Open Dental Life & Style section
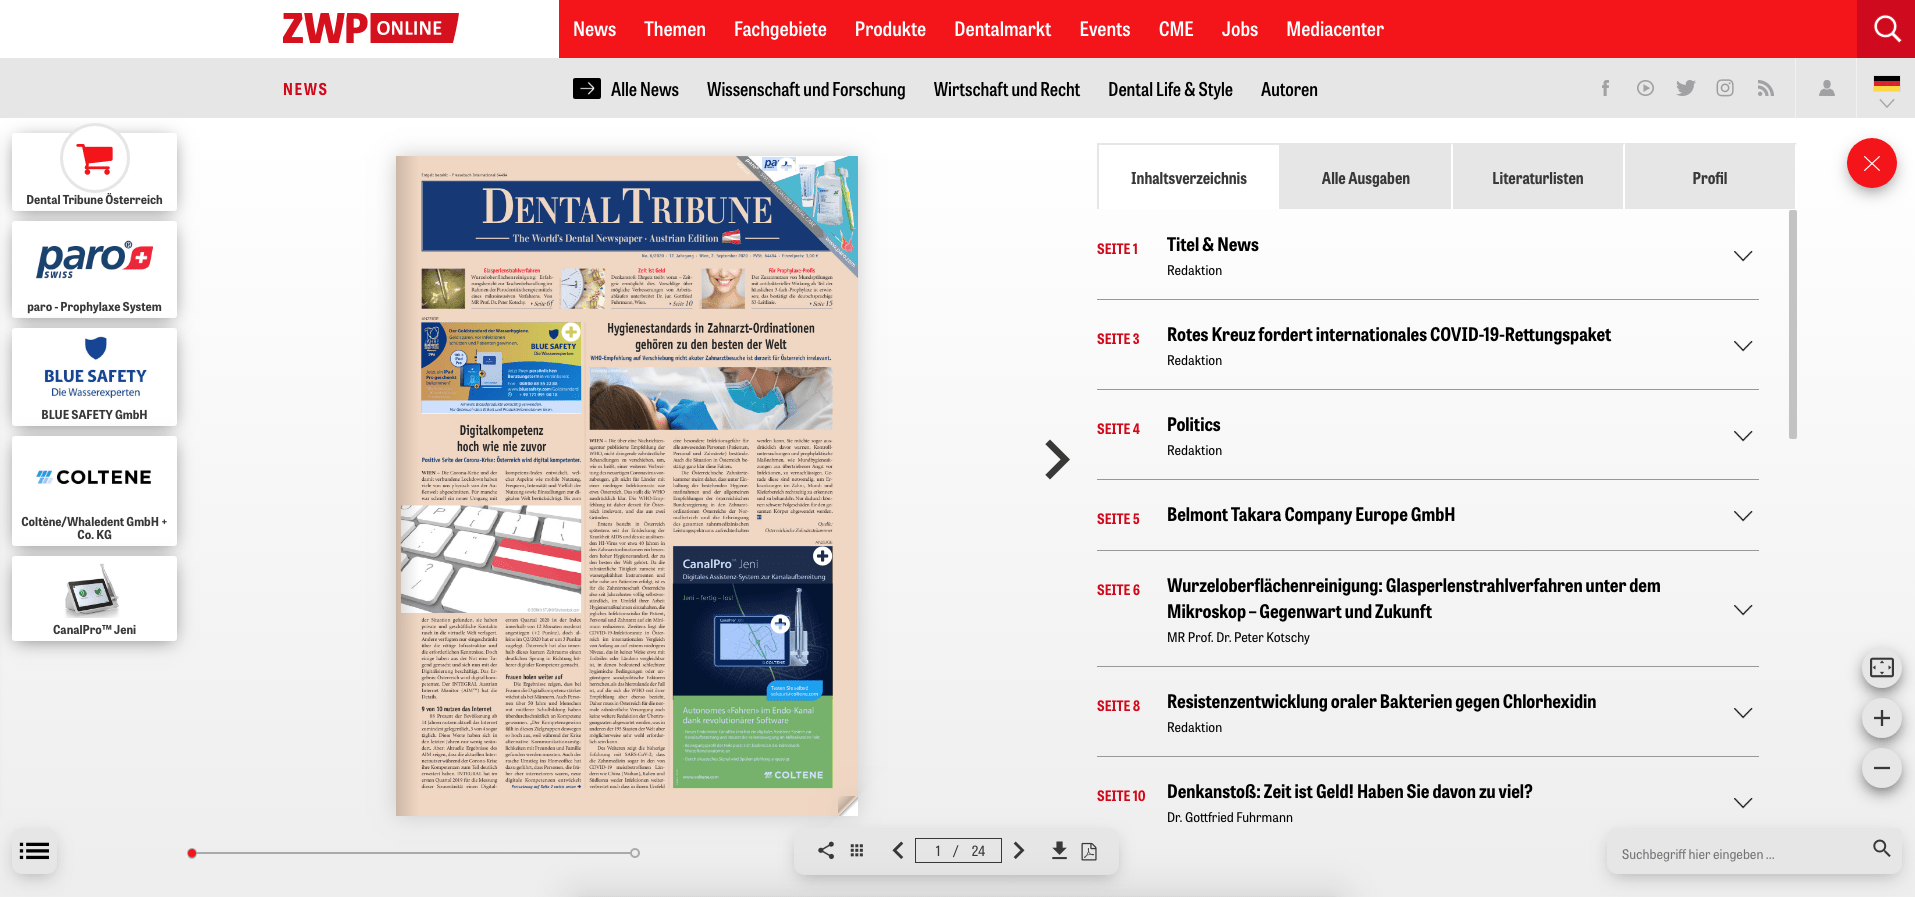The height and width of the screenshot is (897, 1915). pos(1170,89)
